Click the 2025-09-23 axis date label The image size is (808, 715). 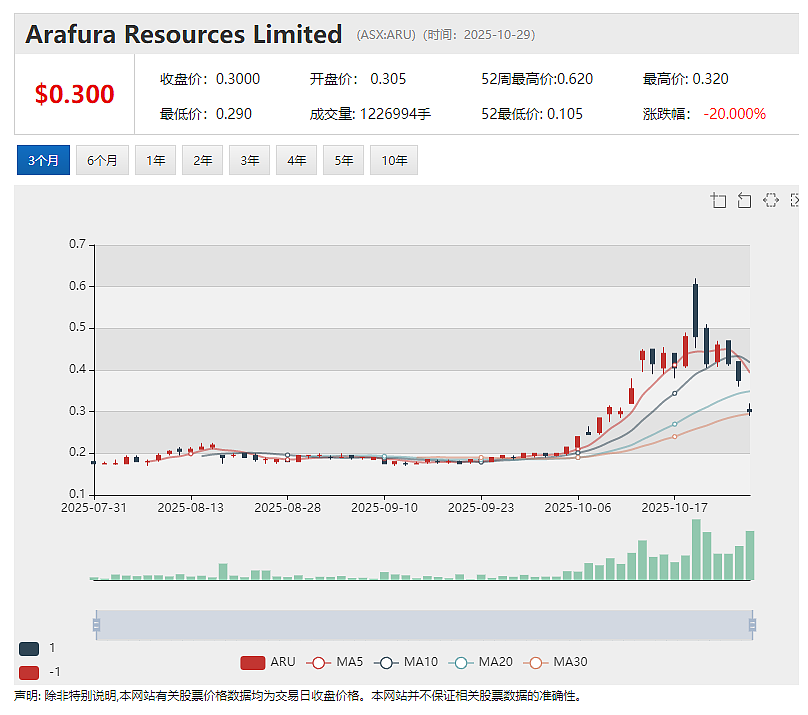481,508
